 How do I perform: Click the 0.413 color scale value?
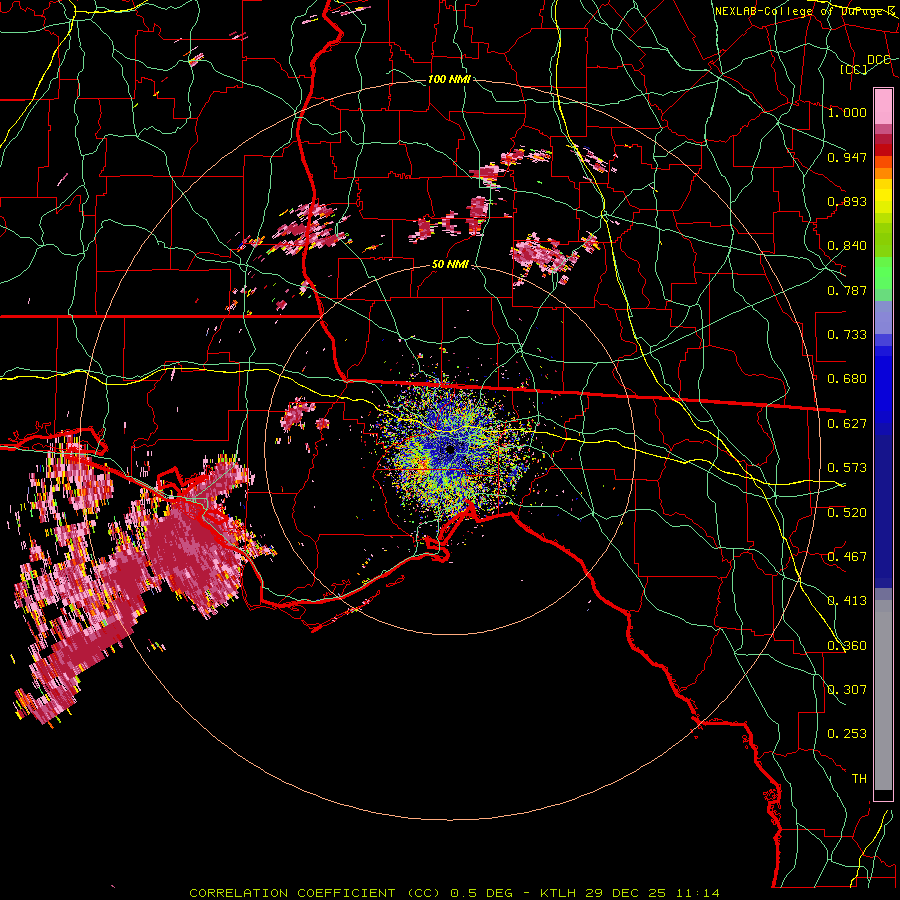click(x=847, y=601)
